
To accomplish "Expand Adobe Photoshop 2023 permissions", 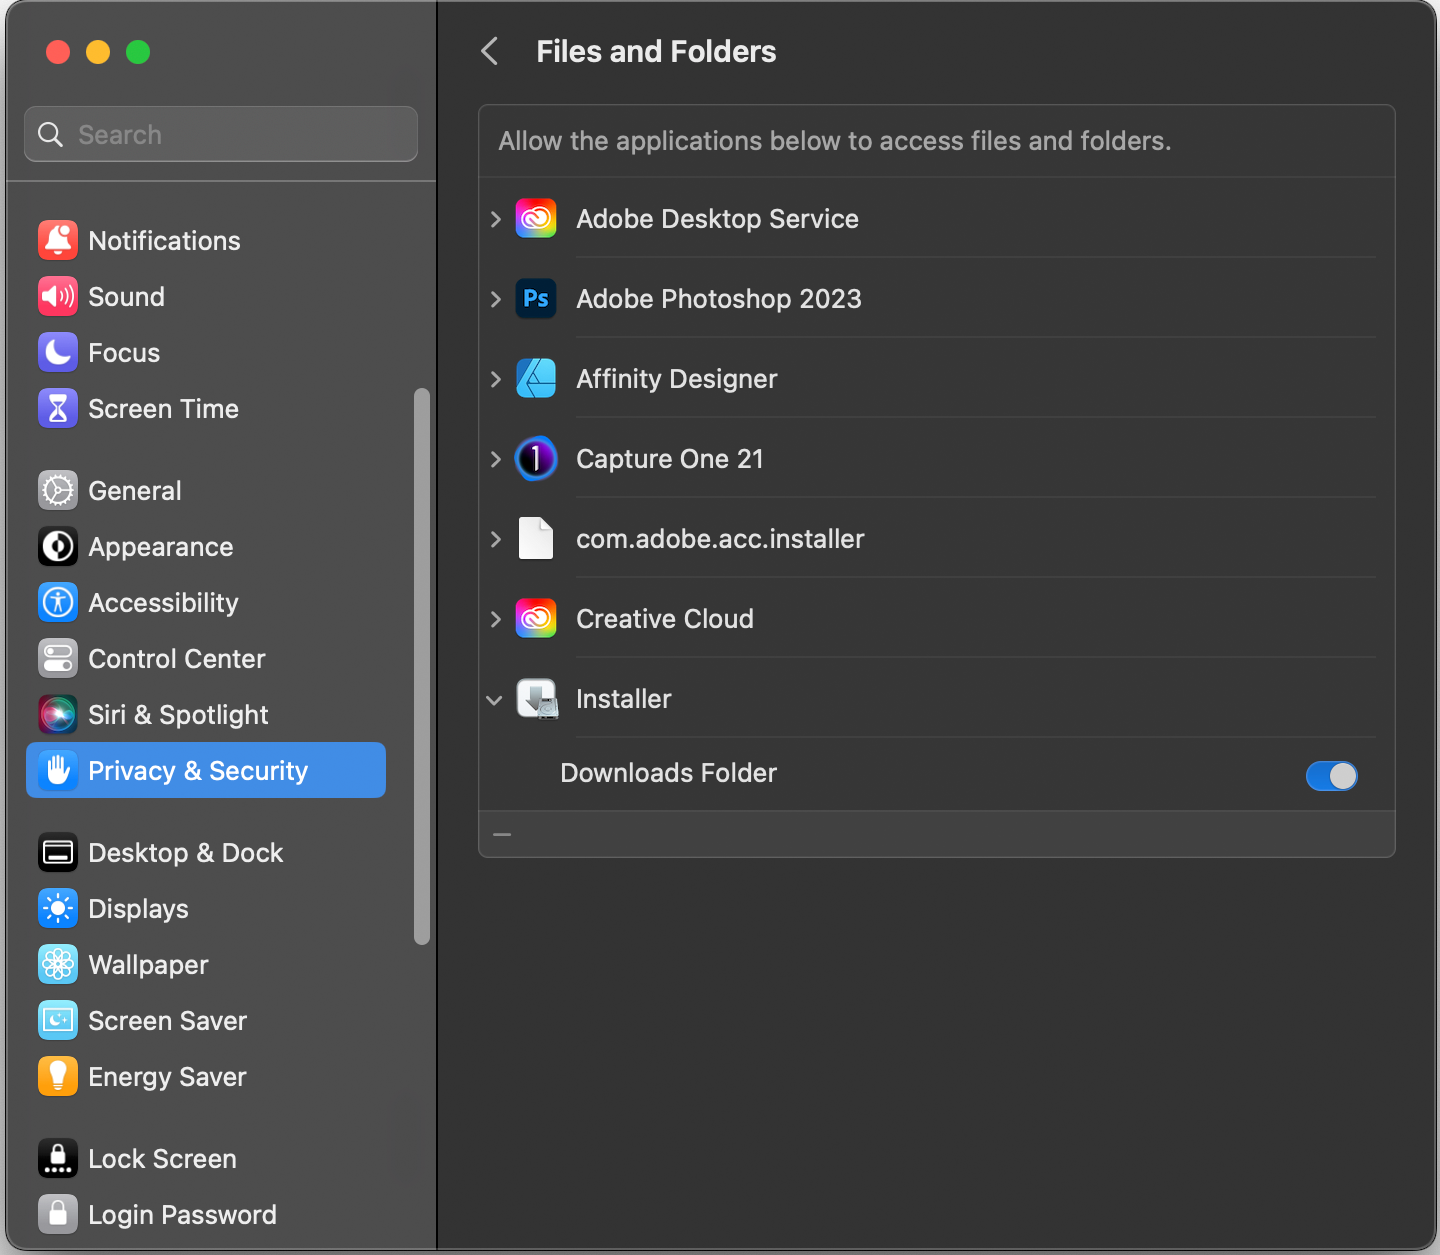I will coord(496,299).
